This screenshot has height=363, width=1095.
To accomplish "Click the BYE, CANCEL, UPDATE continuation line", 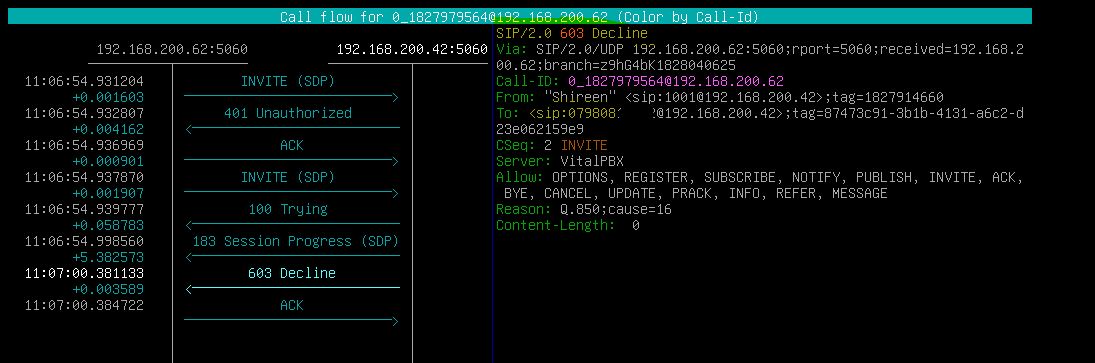I will tap(696, 193).
